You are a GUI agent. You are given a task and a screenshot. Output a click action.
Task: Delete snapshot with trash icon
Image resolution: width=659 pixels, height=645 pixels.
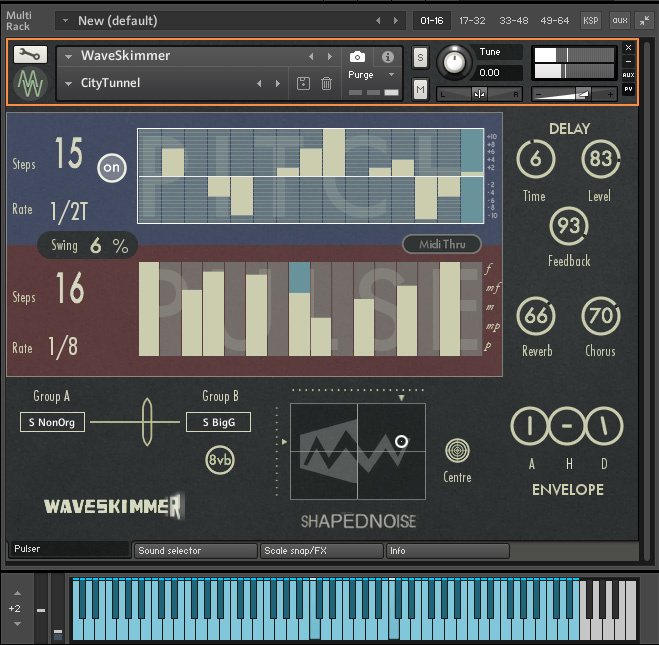[x=326, y=84]
